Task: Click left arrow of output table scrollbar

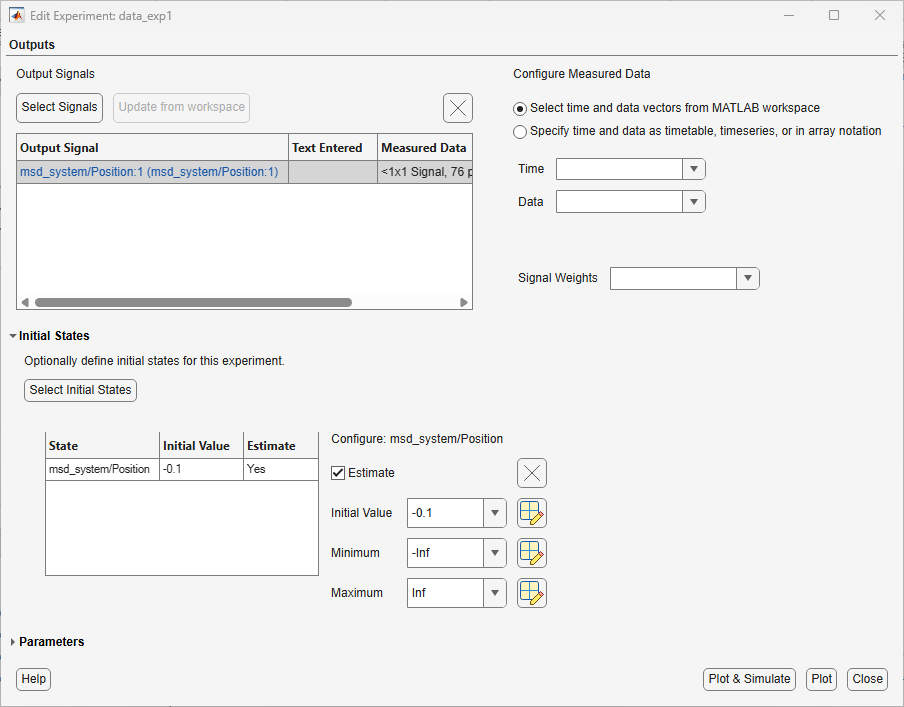Action: click(25, 302)
